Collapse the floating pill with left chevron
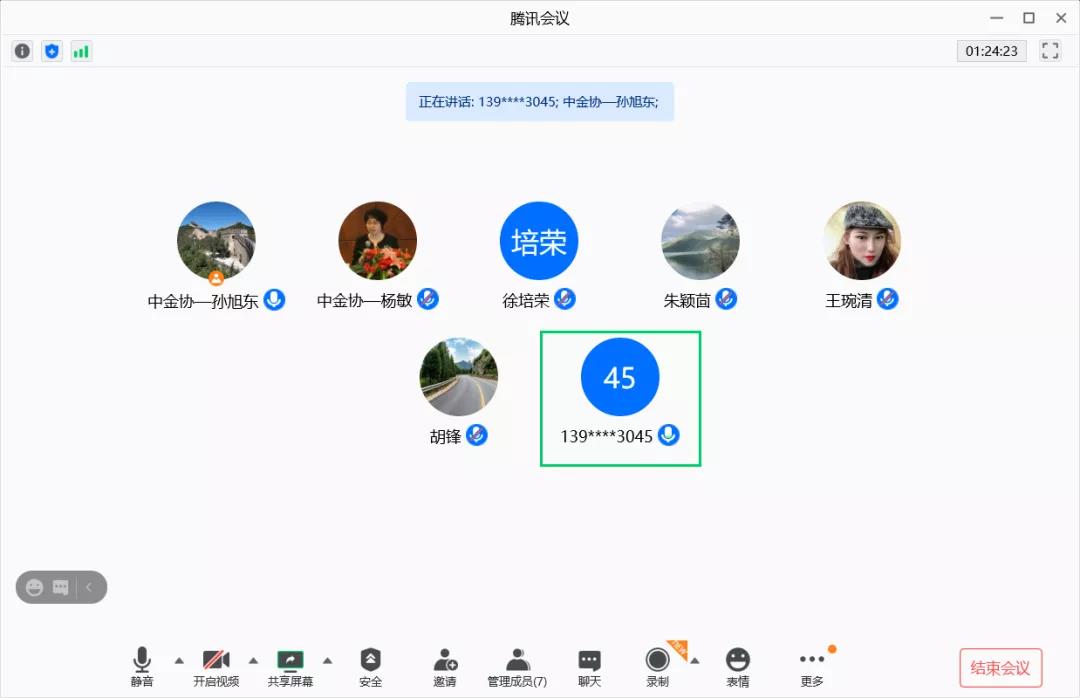The height and width of the screenshot is (698, 1080). (x=90, y=588)
